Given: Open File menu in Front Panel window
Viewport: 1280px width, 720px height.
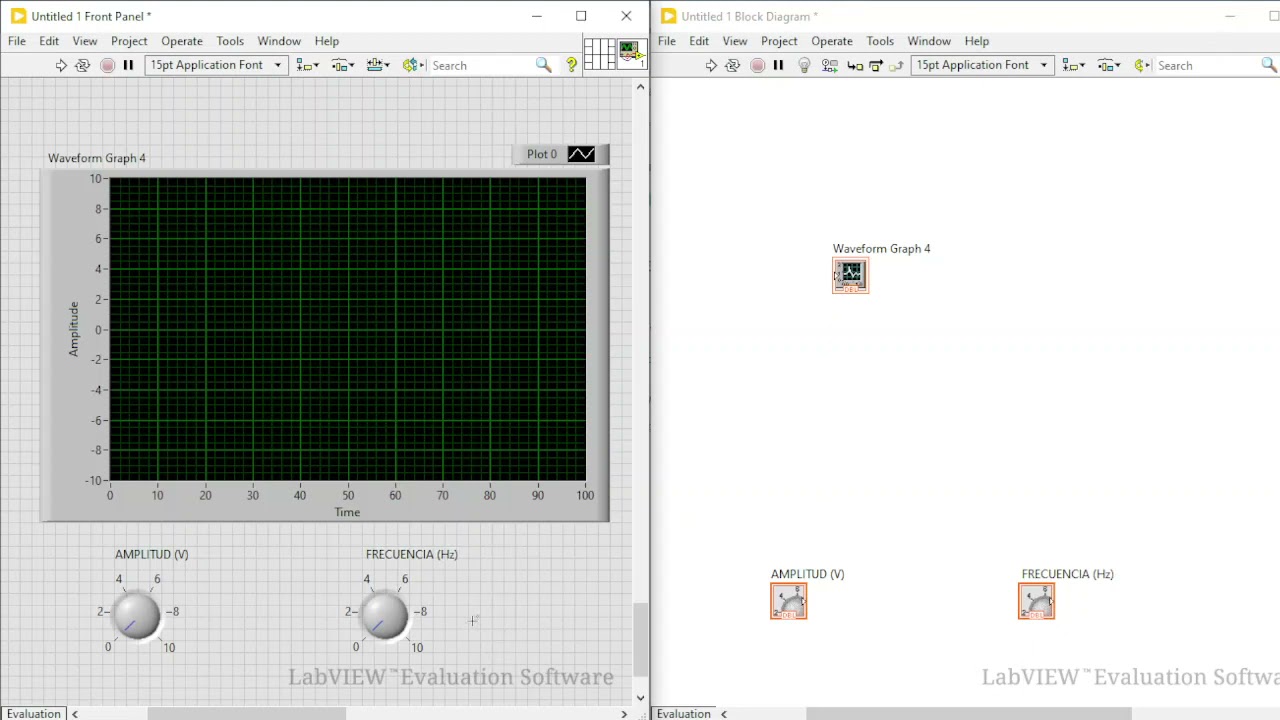Looking at the screenshot, I should pyautogui.click(x=17, y=41).
